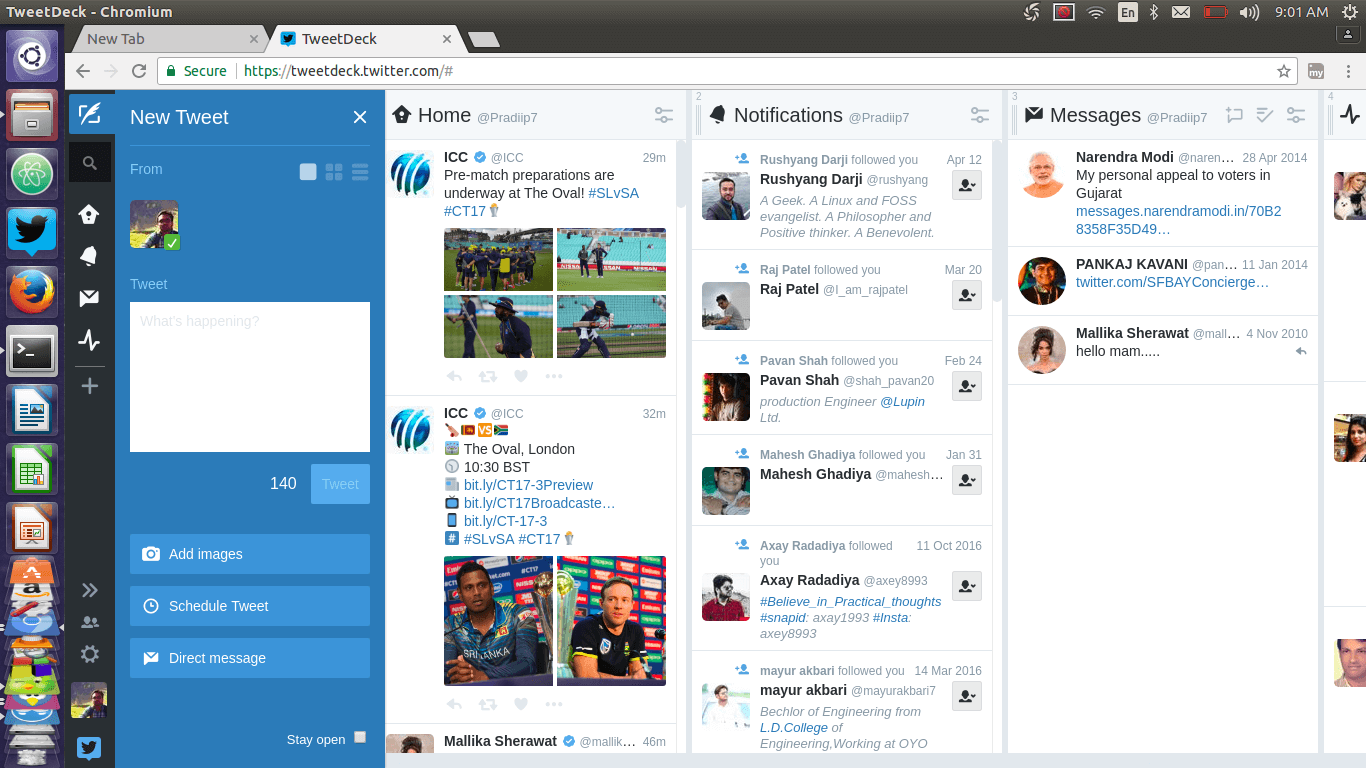Image resolution: width=1366 pixels, height=768 pixels.
Task: Open Messages via sidebar envelope icon
Action: point(89,298)
